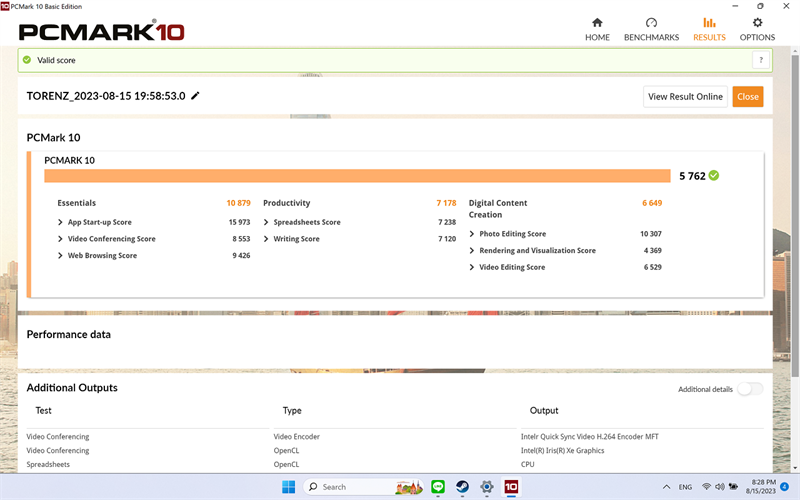Click the pencil icon to rename result
Screen dimensions: 800x500
[x=195, y=96]
